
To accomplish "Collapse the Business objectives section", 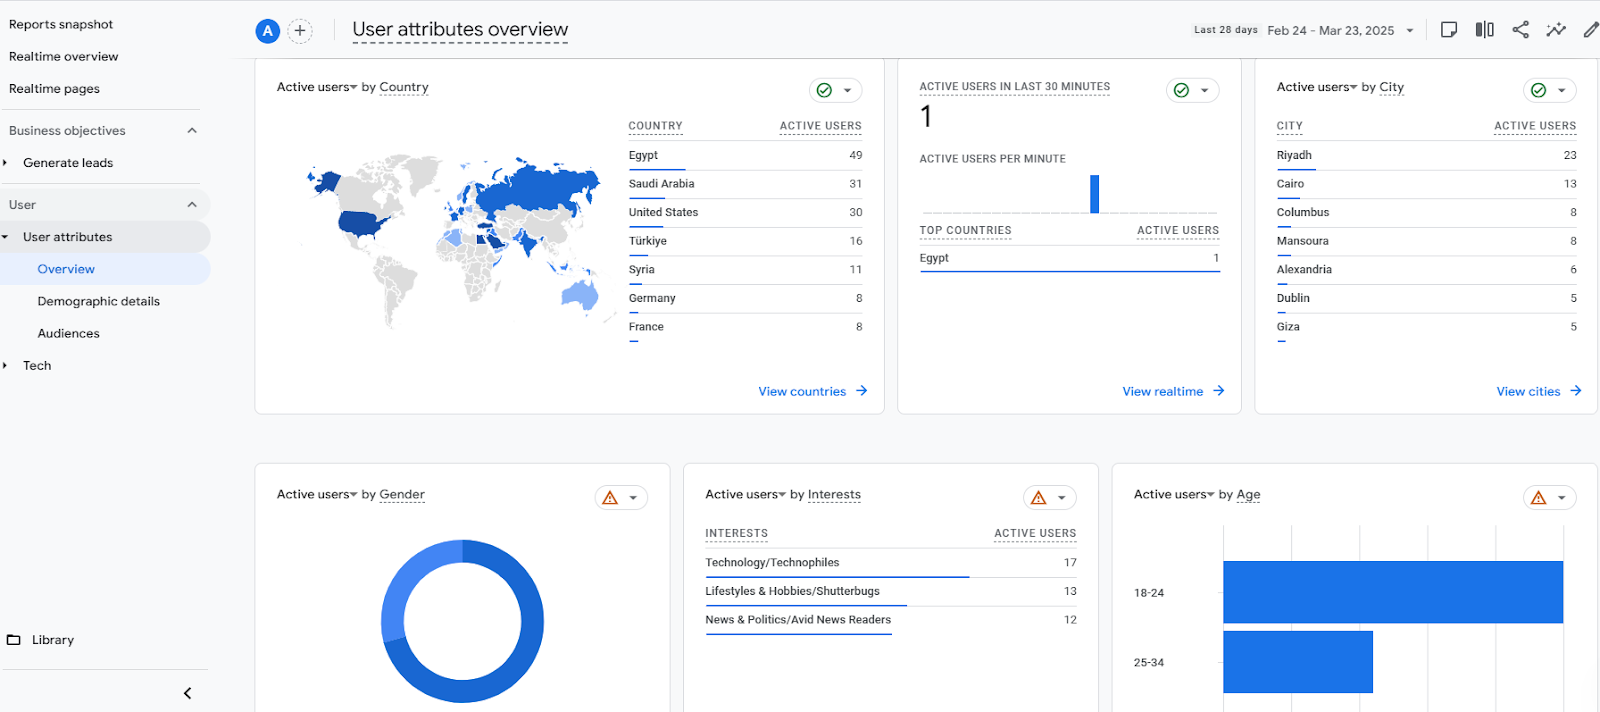I will [x=192, y=131].
